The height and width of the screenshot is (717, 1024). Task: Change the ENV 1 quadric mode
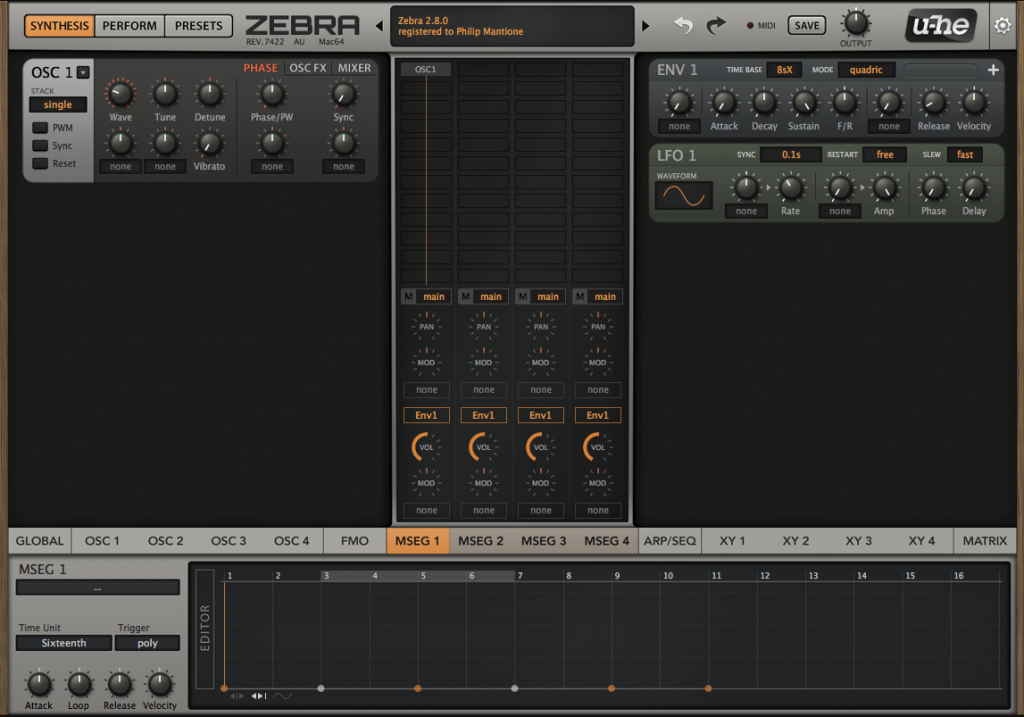pyautogui.click(x=866, y=69)
